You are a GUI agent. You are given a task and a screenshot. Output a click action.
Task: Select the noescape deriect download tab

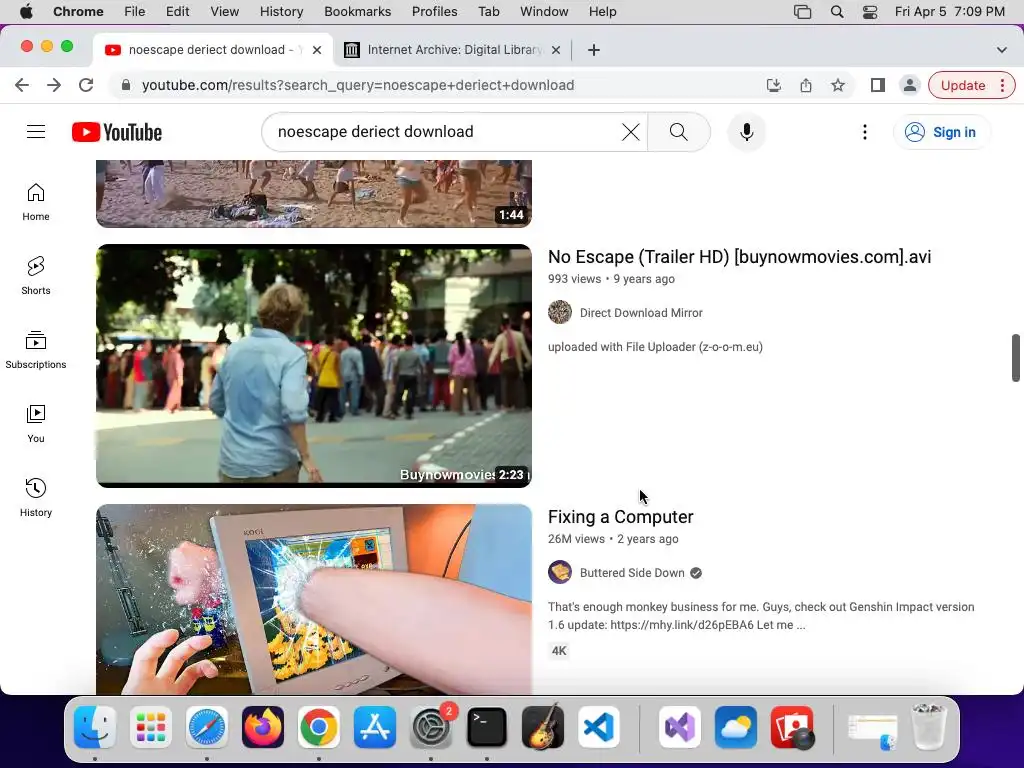point(211,50)
